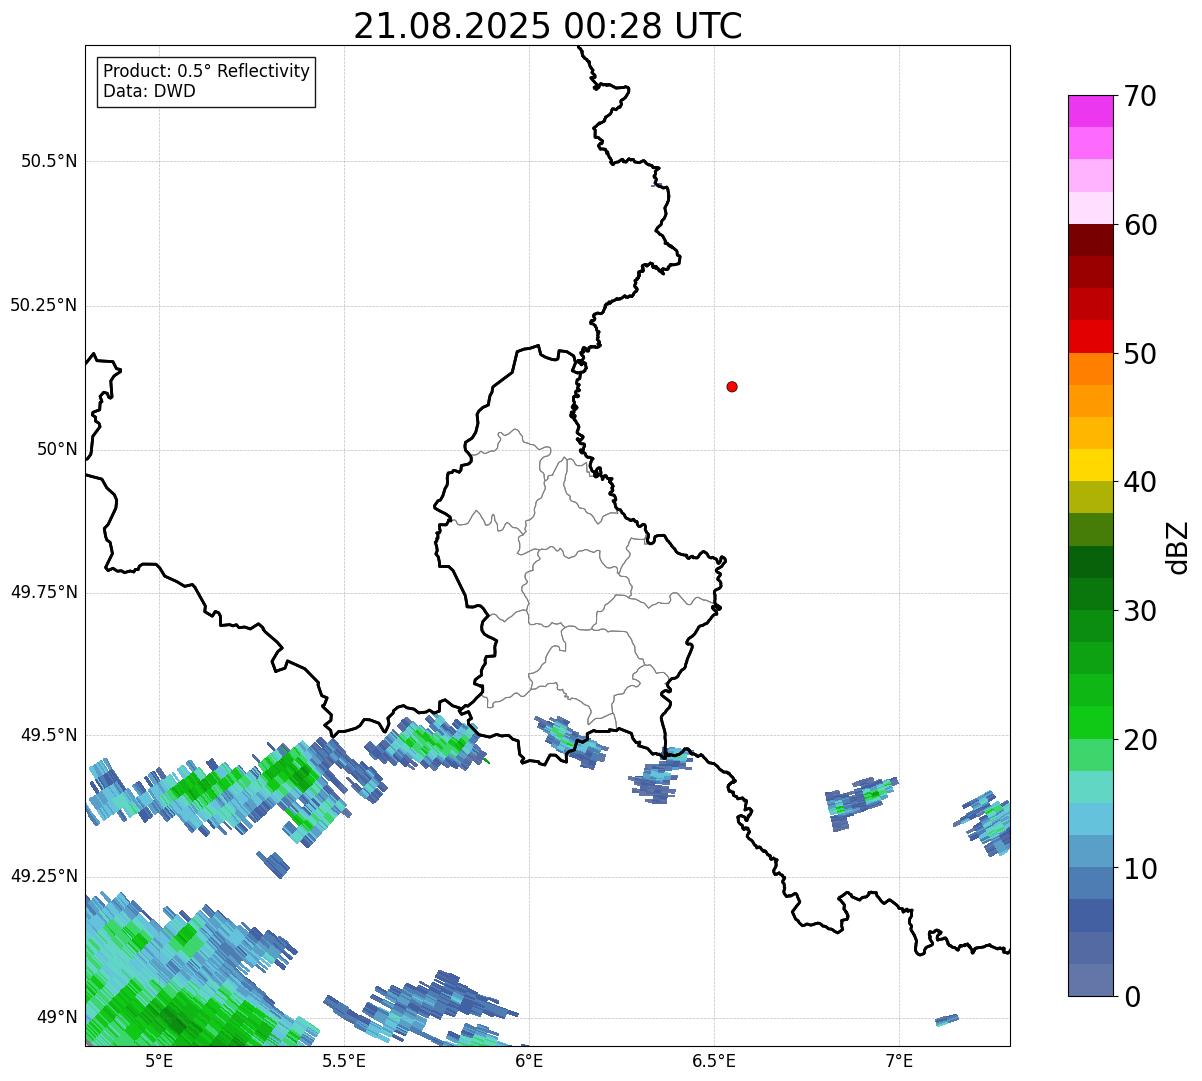Click the magenta swatch topping the colorbar
Screen dimensions: 1202x1081
point(1090,111)
